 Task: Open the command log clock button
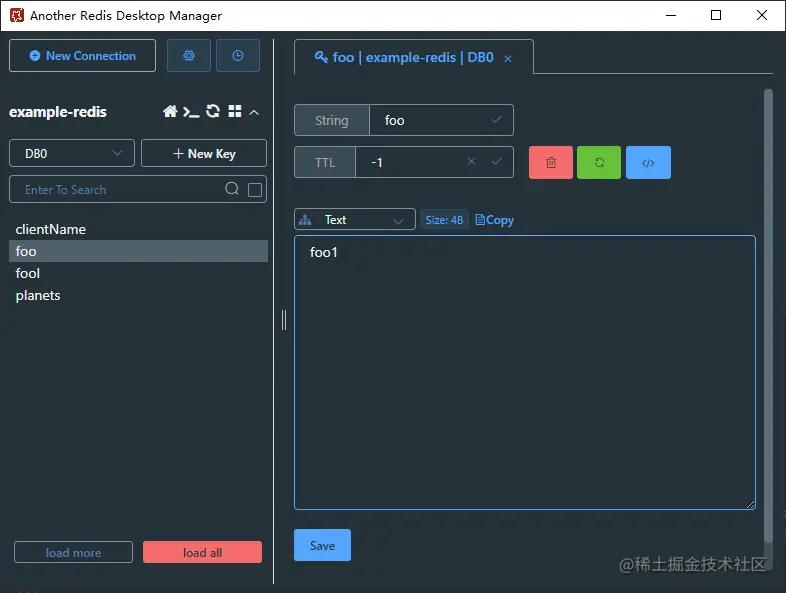(238, 56)
